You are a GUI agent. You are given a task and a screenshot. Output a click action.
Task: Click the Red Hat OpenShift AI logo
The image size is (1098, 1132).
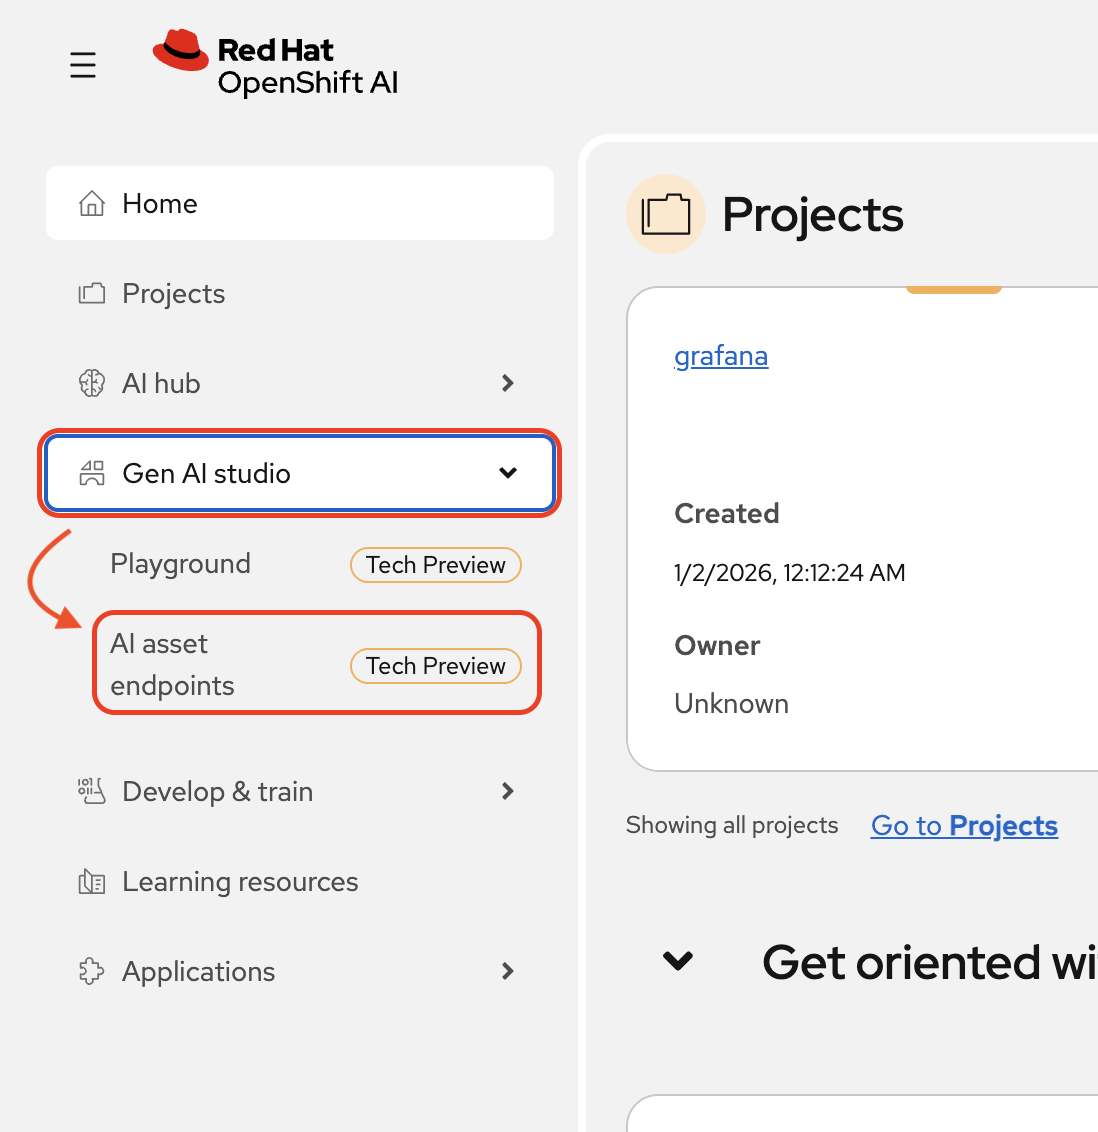[x=275, y=62]
